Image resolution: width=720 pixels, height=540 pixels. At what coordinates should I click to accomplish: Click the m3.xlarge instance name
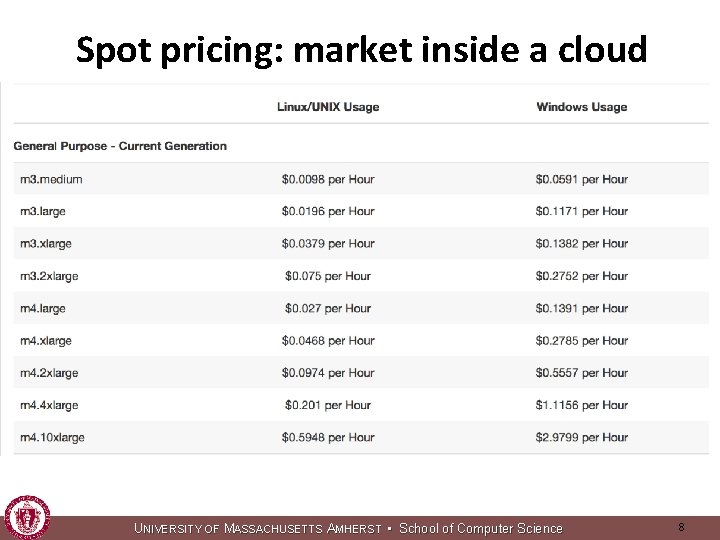click(45, 243)
